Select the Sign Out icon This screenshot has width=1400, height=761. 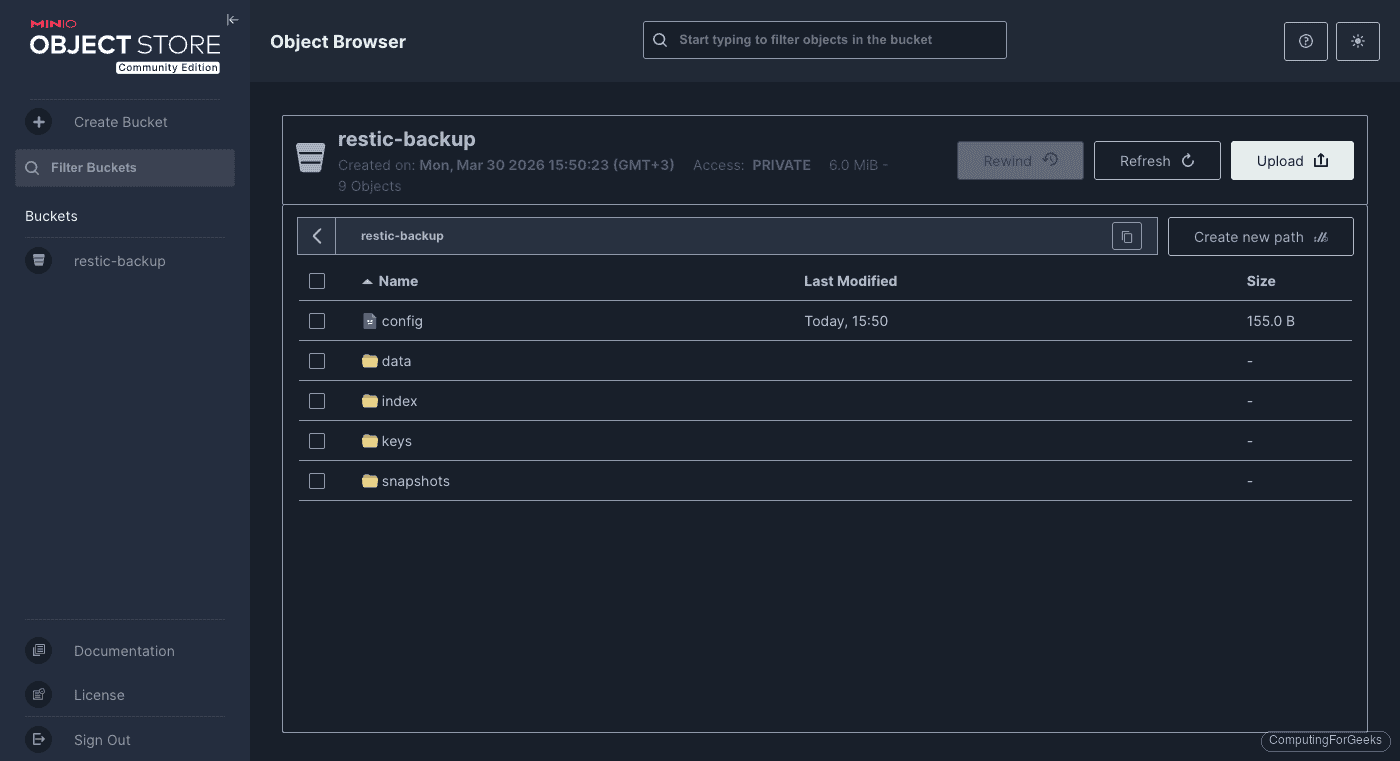38,740
